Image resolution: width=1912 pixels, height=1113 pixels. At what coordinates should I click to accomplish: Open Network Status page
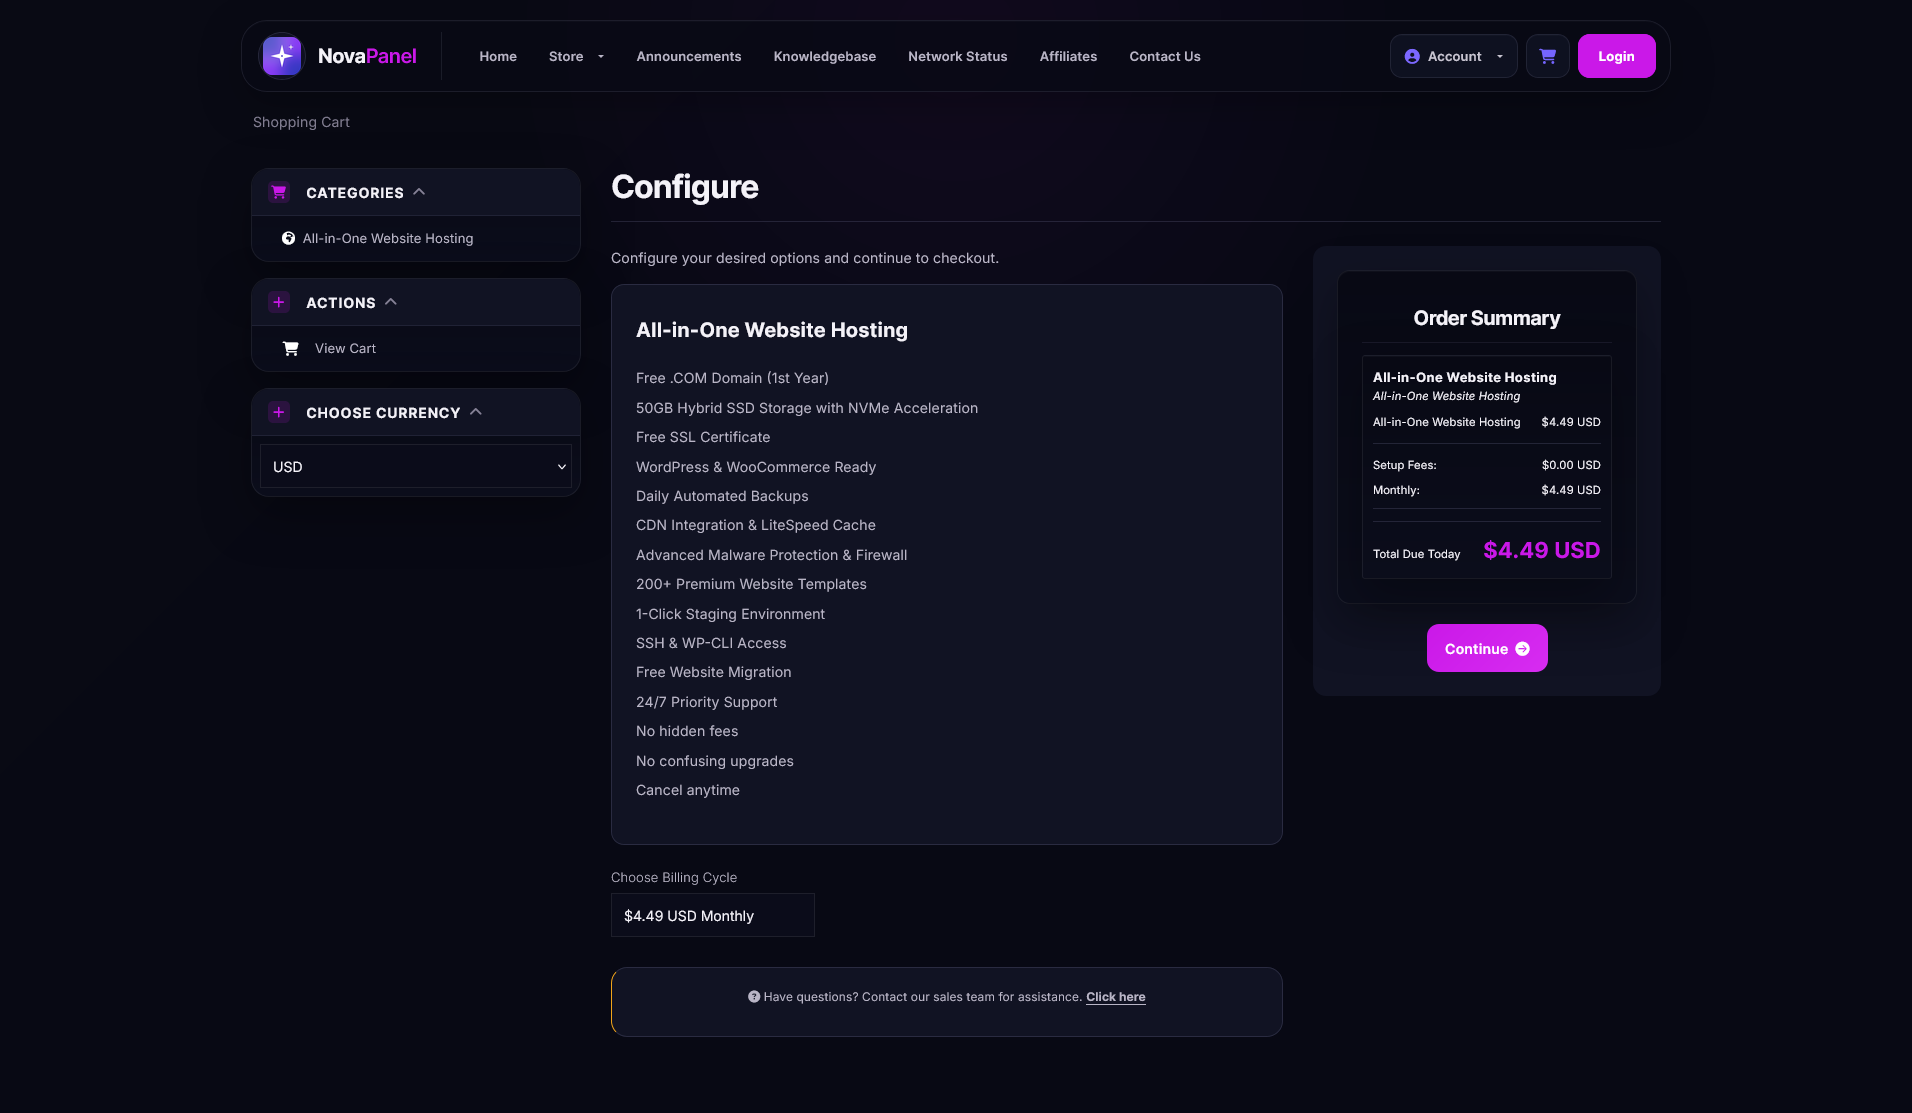point(957,56)
